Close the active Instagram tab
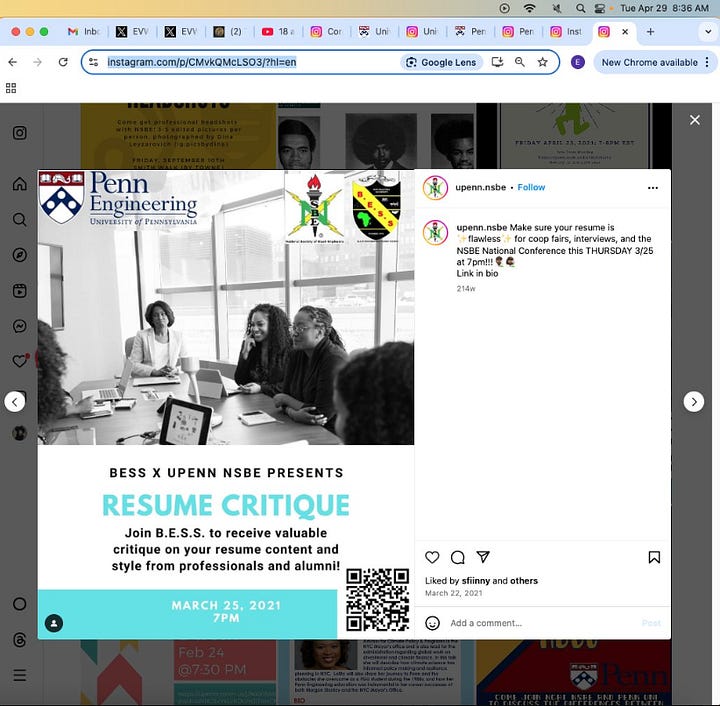The image size is (720, 706). click(x=625, y=32)
